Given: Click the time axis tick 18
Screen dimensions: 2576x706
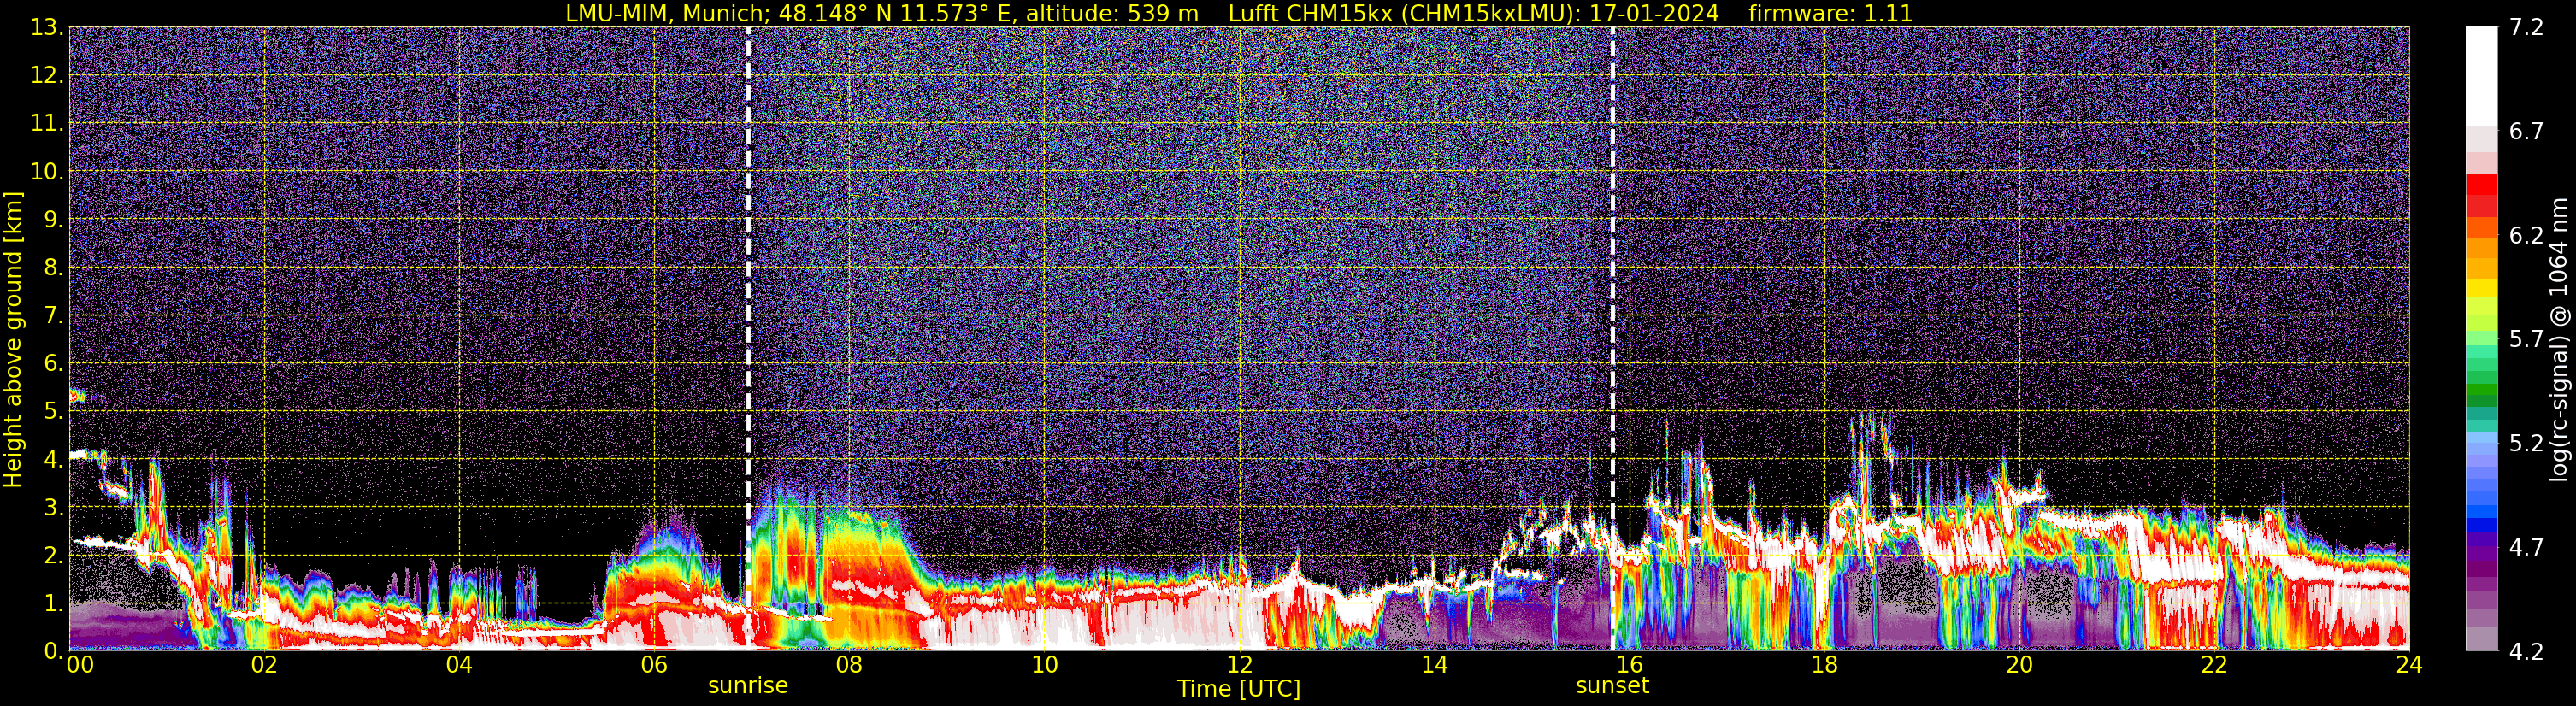Looking at the screenshot, I should [x=1824, y=665].
